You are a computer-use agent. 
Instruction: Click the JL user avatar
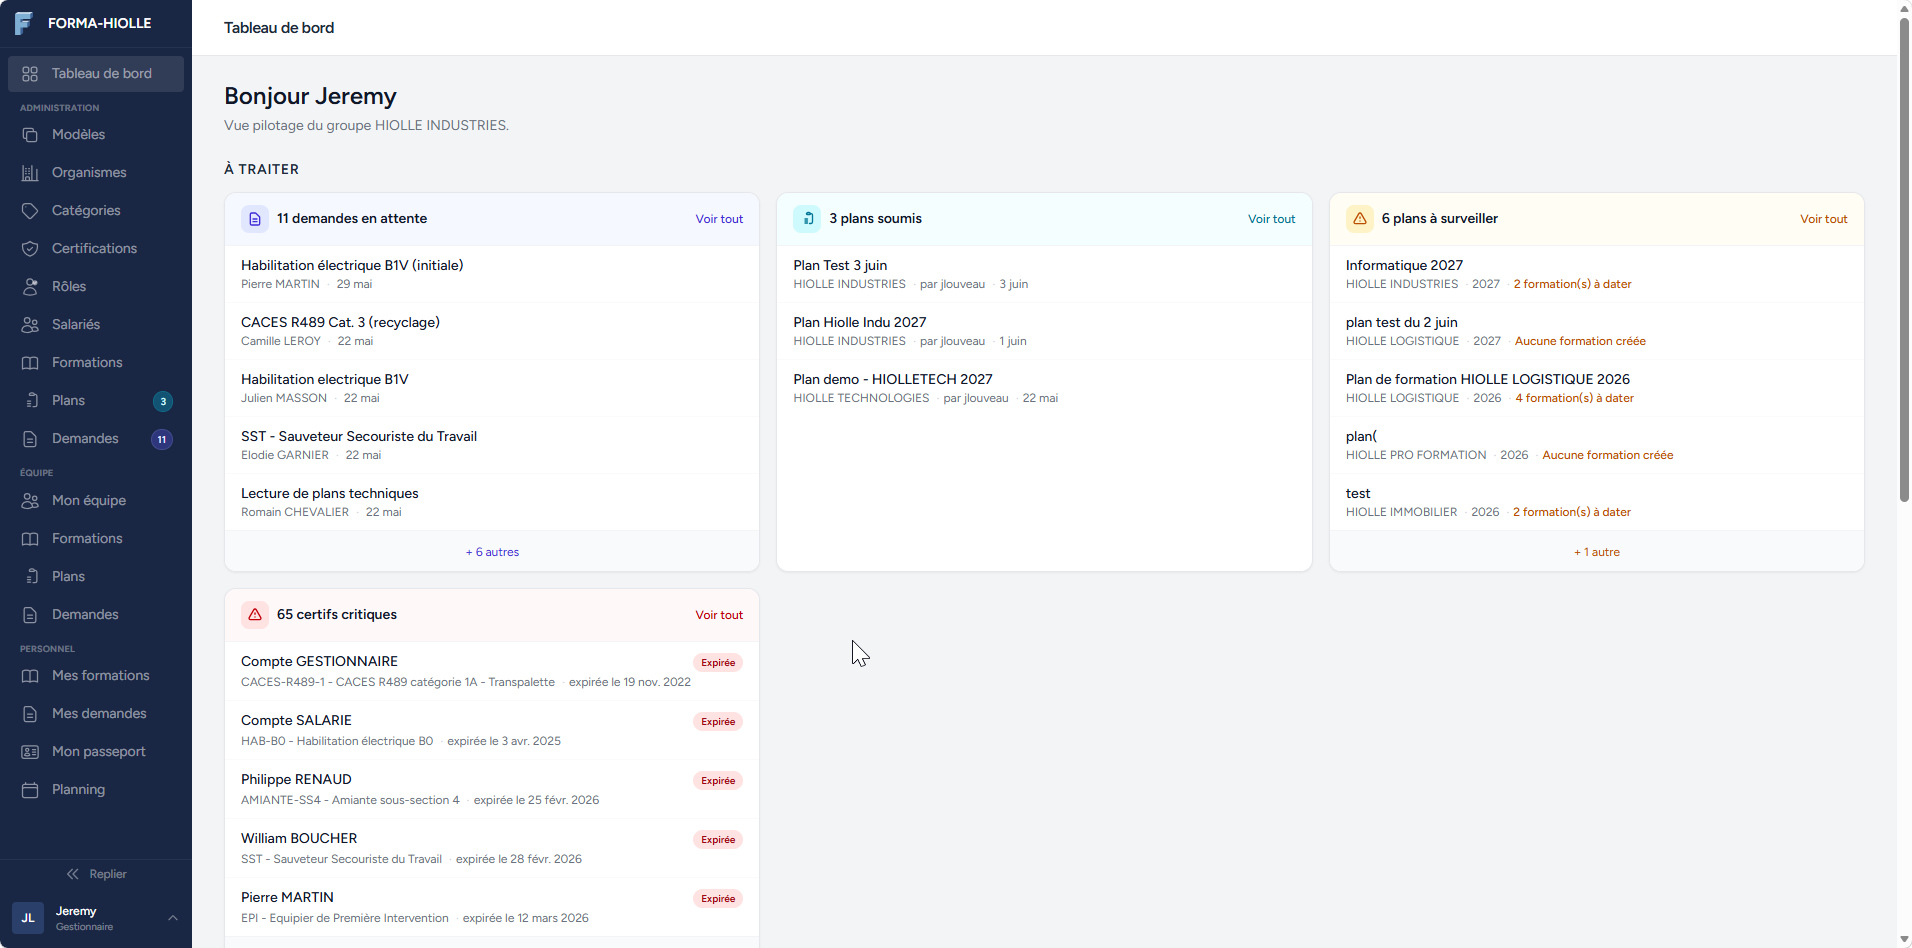(28, 918)
